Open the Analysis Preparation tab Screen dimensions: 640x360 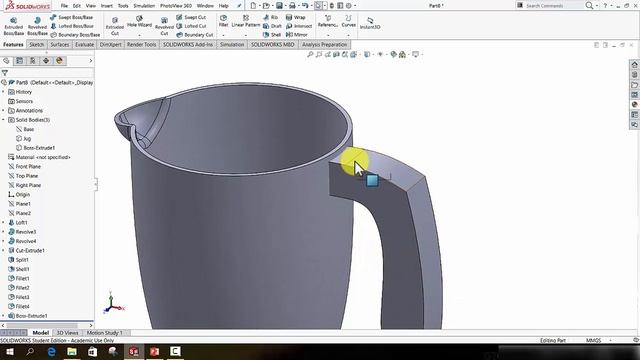coord(324,44)
